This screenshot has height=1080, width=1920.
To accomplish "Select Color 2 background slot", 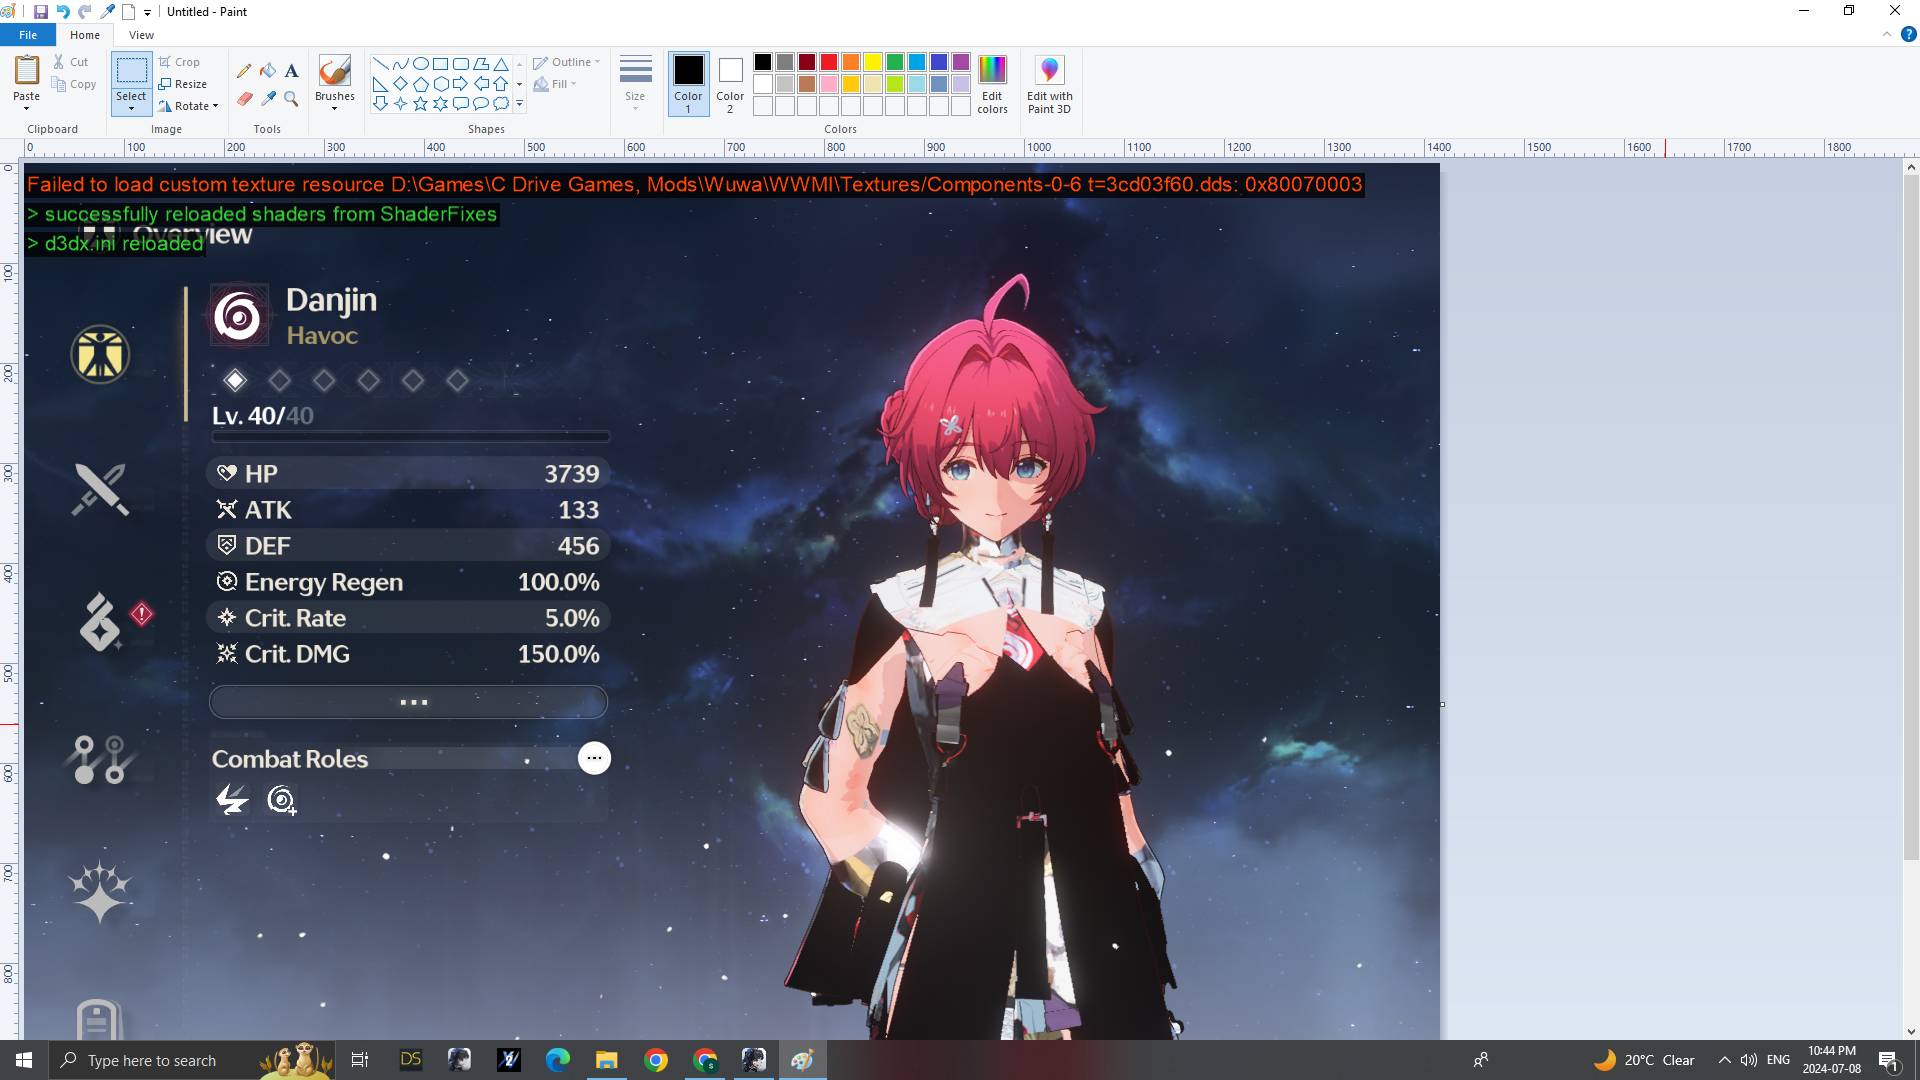I will pyautogui.click(x=730, y=84).
